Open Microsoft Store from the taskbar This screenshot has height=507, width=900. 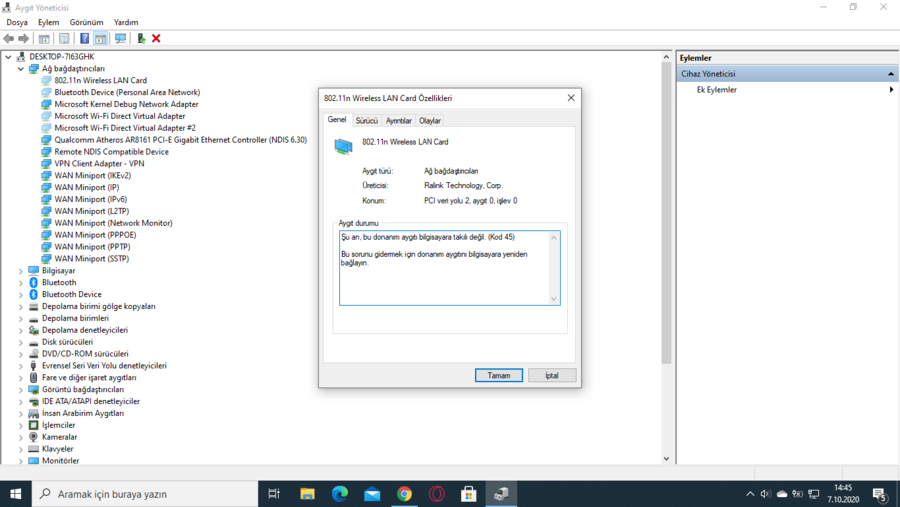click(x=468, y=494)
